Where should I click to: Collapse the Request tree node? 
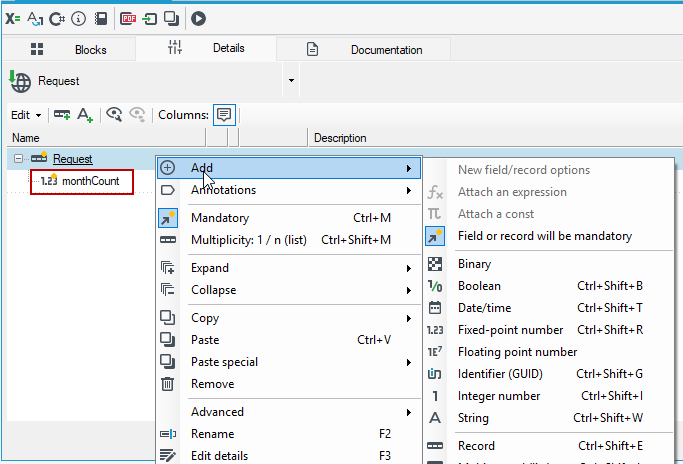tap(18, 159)
